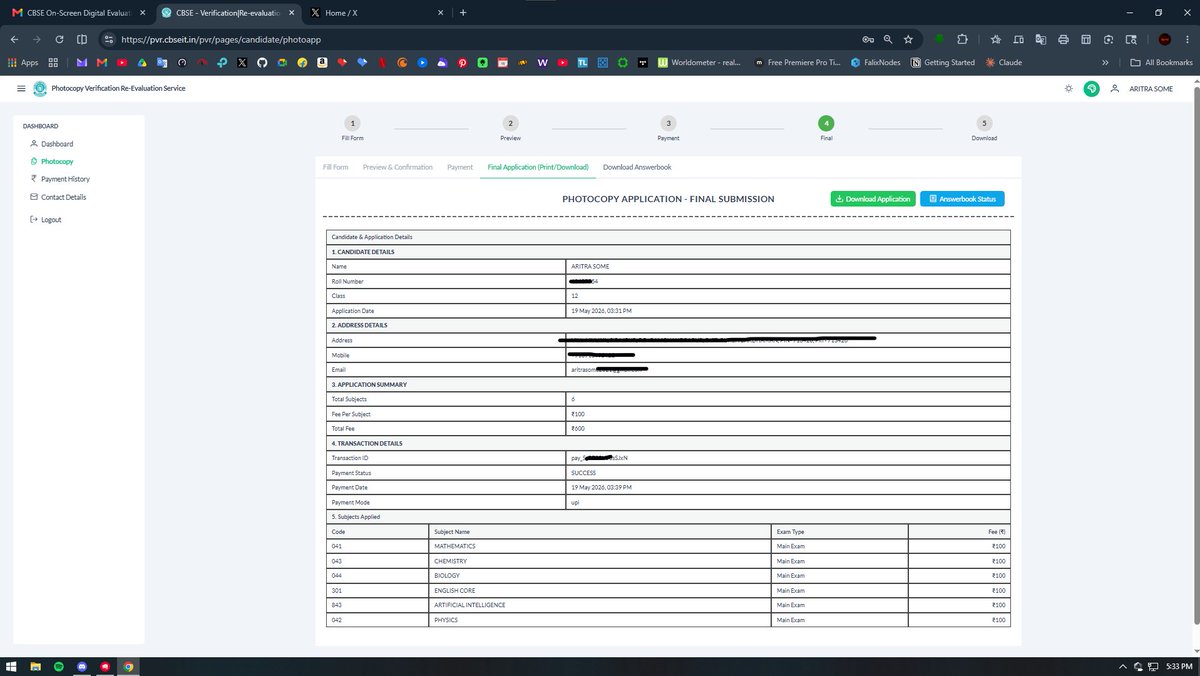Click the payment status SUCCESS value
Viewport: 1200px width, 676px height.
tap(583, 472)
